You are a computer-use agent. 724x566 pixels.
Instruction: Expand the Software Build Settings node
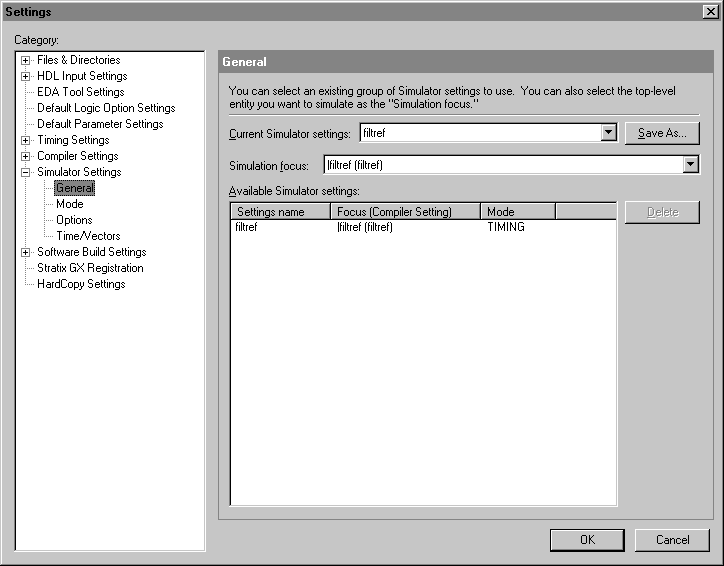coord(26,252)
